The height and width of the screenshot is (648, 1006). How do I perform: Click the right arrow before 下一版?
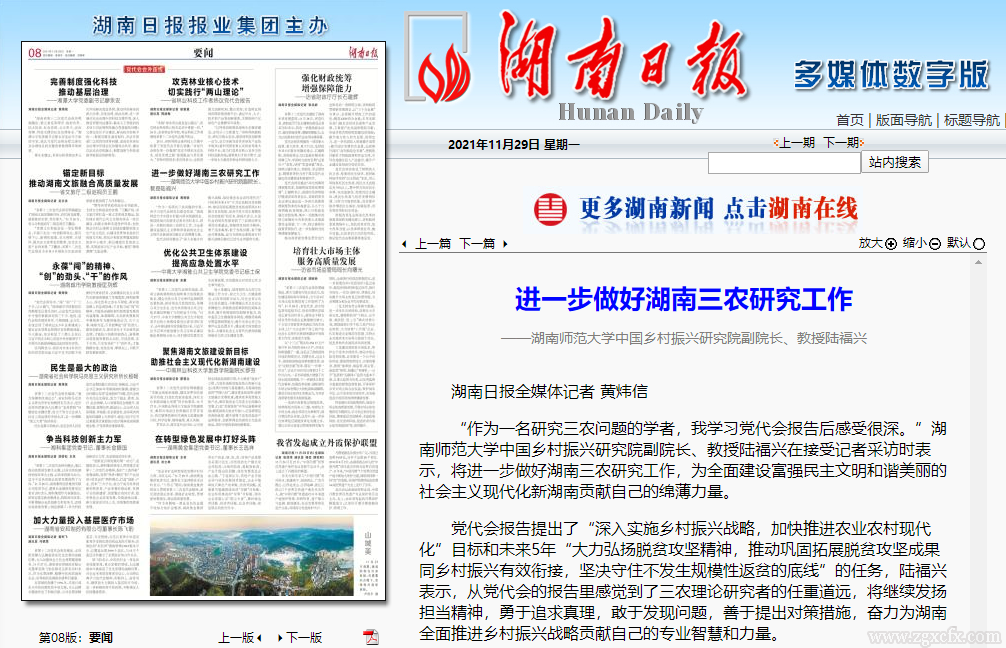280,638
